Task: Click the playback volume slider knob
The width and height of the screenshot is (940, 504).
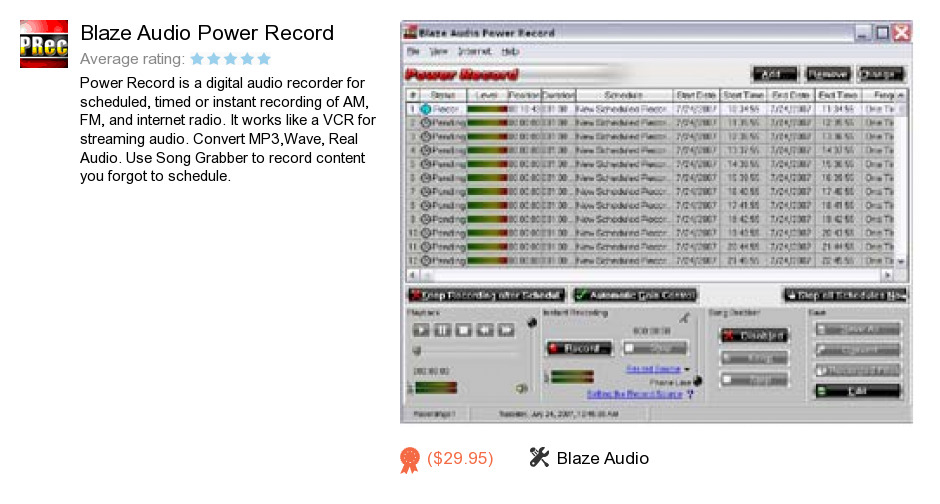Action: 531,324
